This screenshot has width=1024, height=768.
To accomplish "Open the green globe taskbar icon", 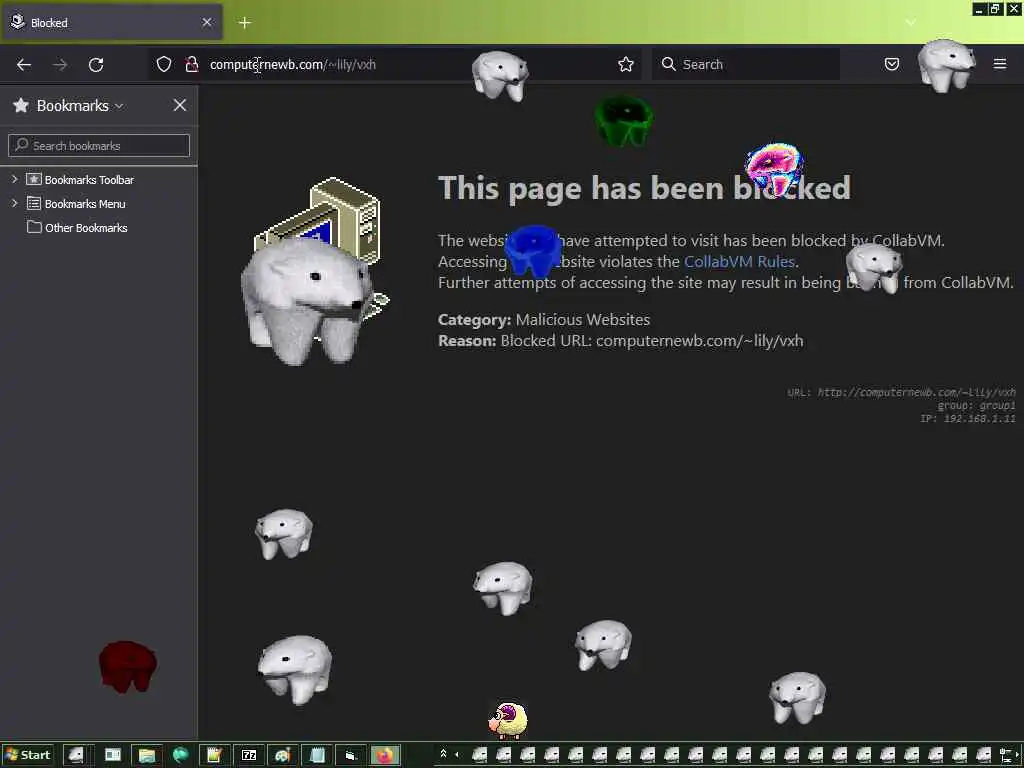I will (181, 755).
